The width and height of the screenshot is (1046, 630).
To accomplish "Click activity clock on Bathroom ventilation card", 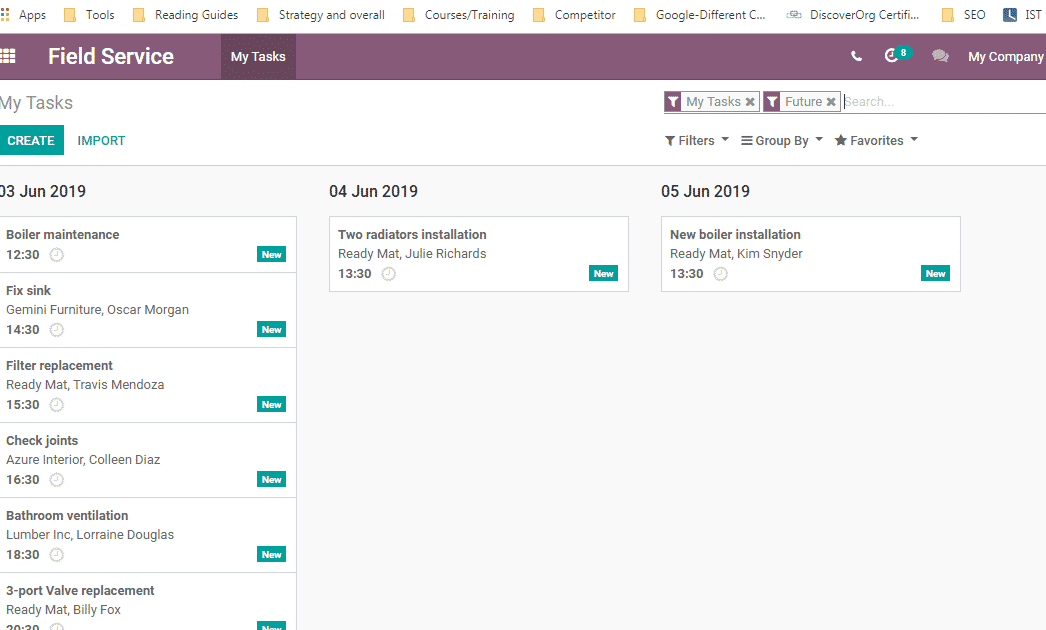I will (x=57, y=555).
